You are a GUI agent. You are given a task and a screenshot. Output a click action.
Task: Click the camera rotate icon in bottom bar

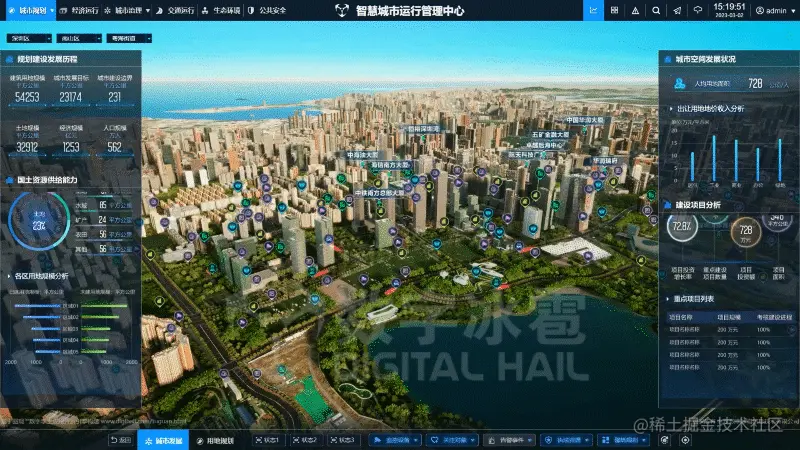point(664,440)
